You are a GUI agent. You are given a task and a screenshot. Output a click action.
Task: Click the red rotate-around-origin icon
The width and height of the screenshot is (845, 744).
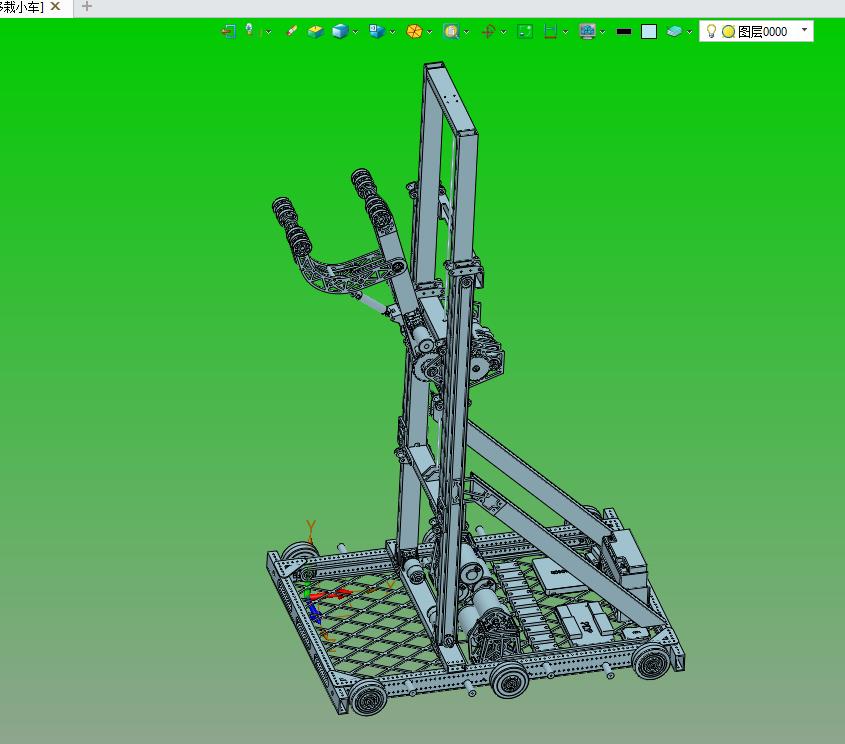488,32
